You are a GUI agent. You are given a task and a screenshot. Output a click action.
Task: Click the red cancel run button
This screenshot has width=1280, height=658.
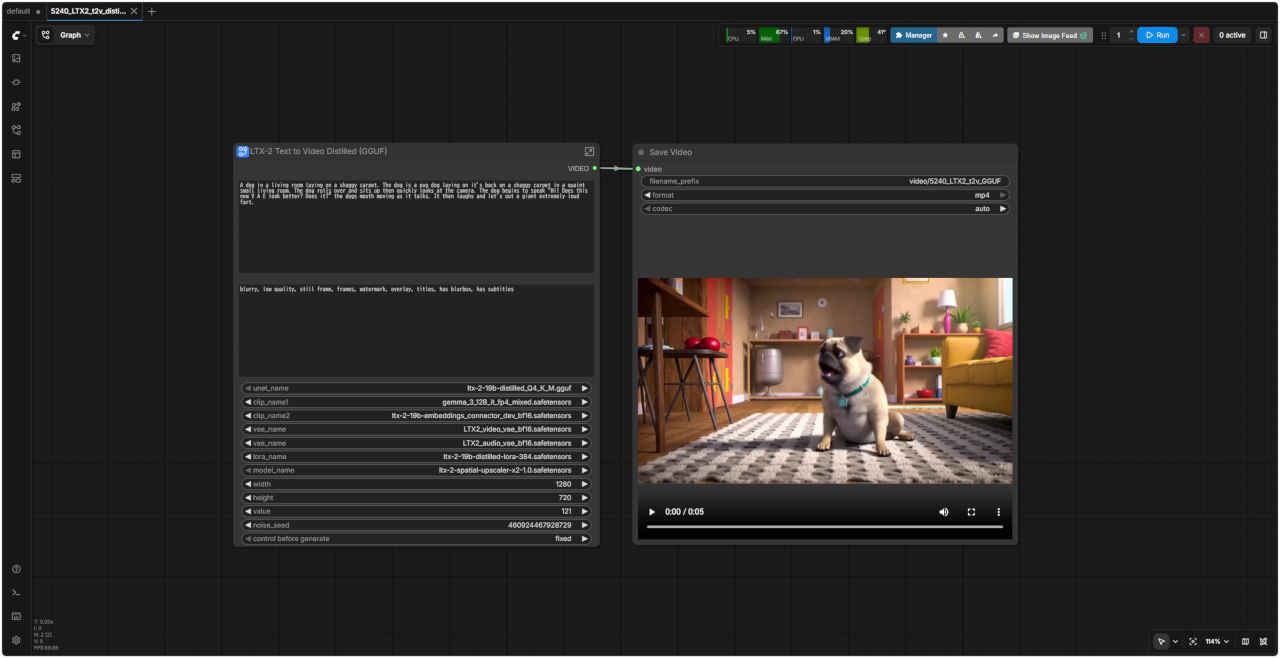coord(1201,35)
